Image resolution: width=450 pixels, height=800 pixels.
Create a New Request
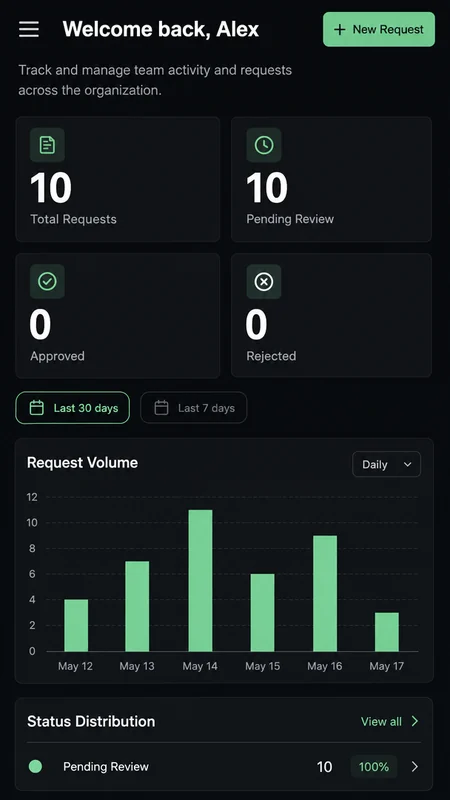click(379, 30)
